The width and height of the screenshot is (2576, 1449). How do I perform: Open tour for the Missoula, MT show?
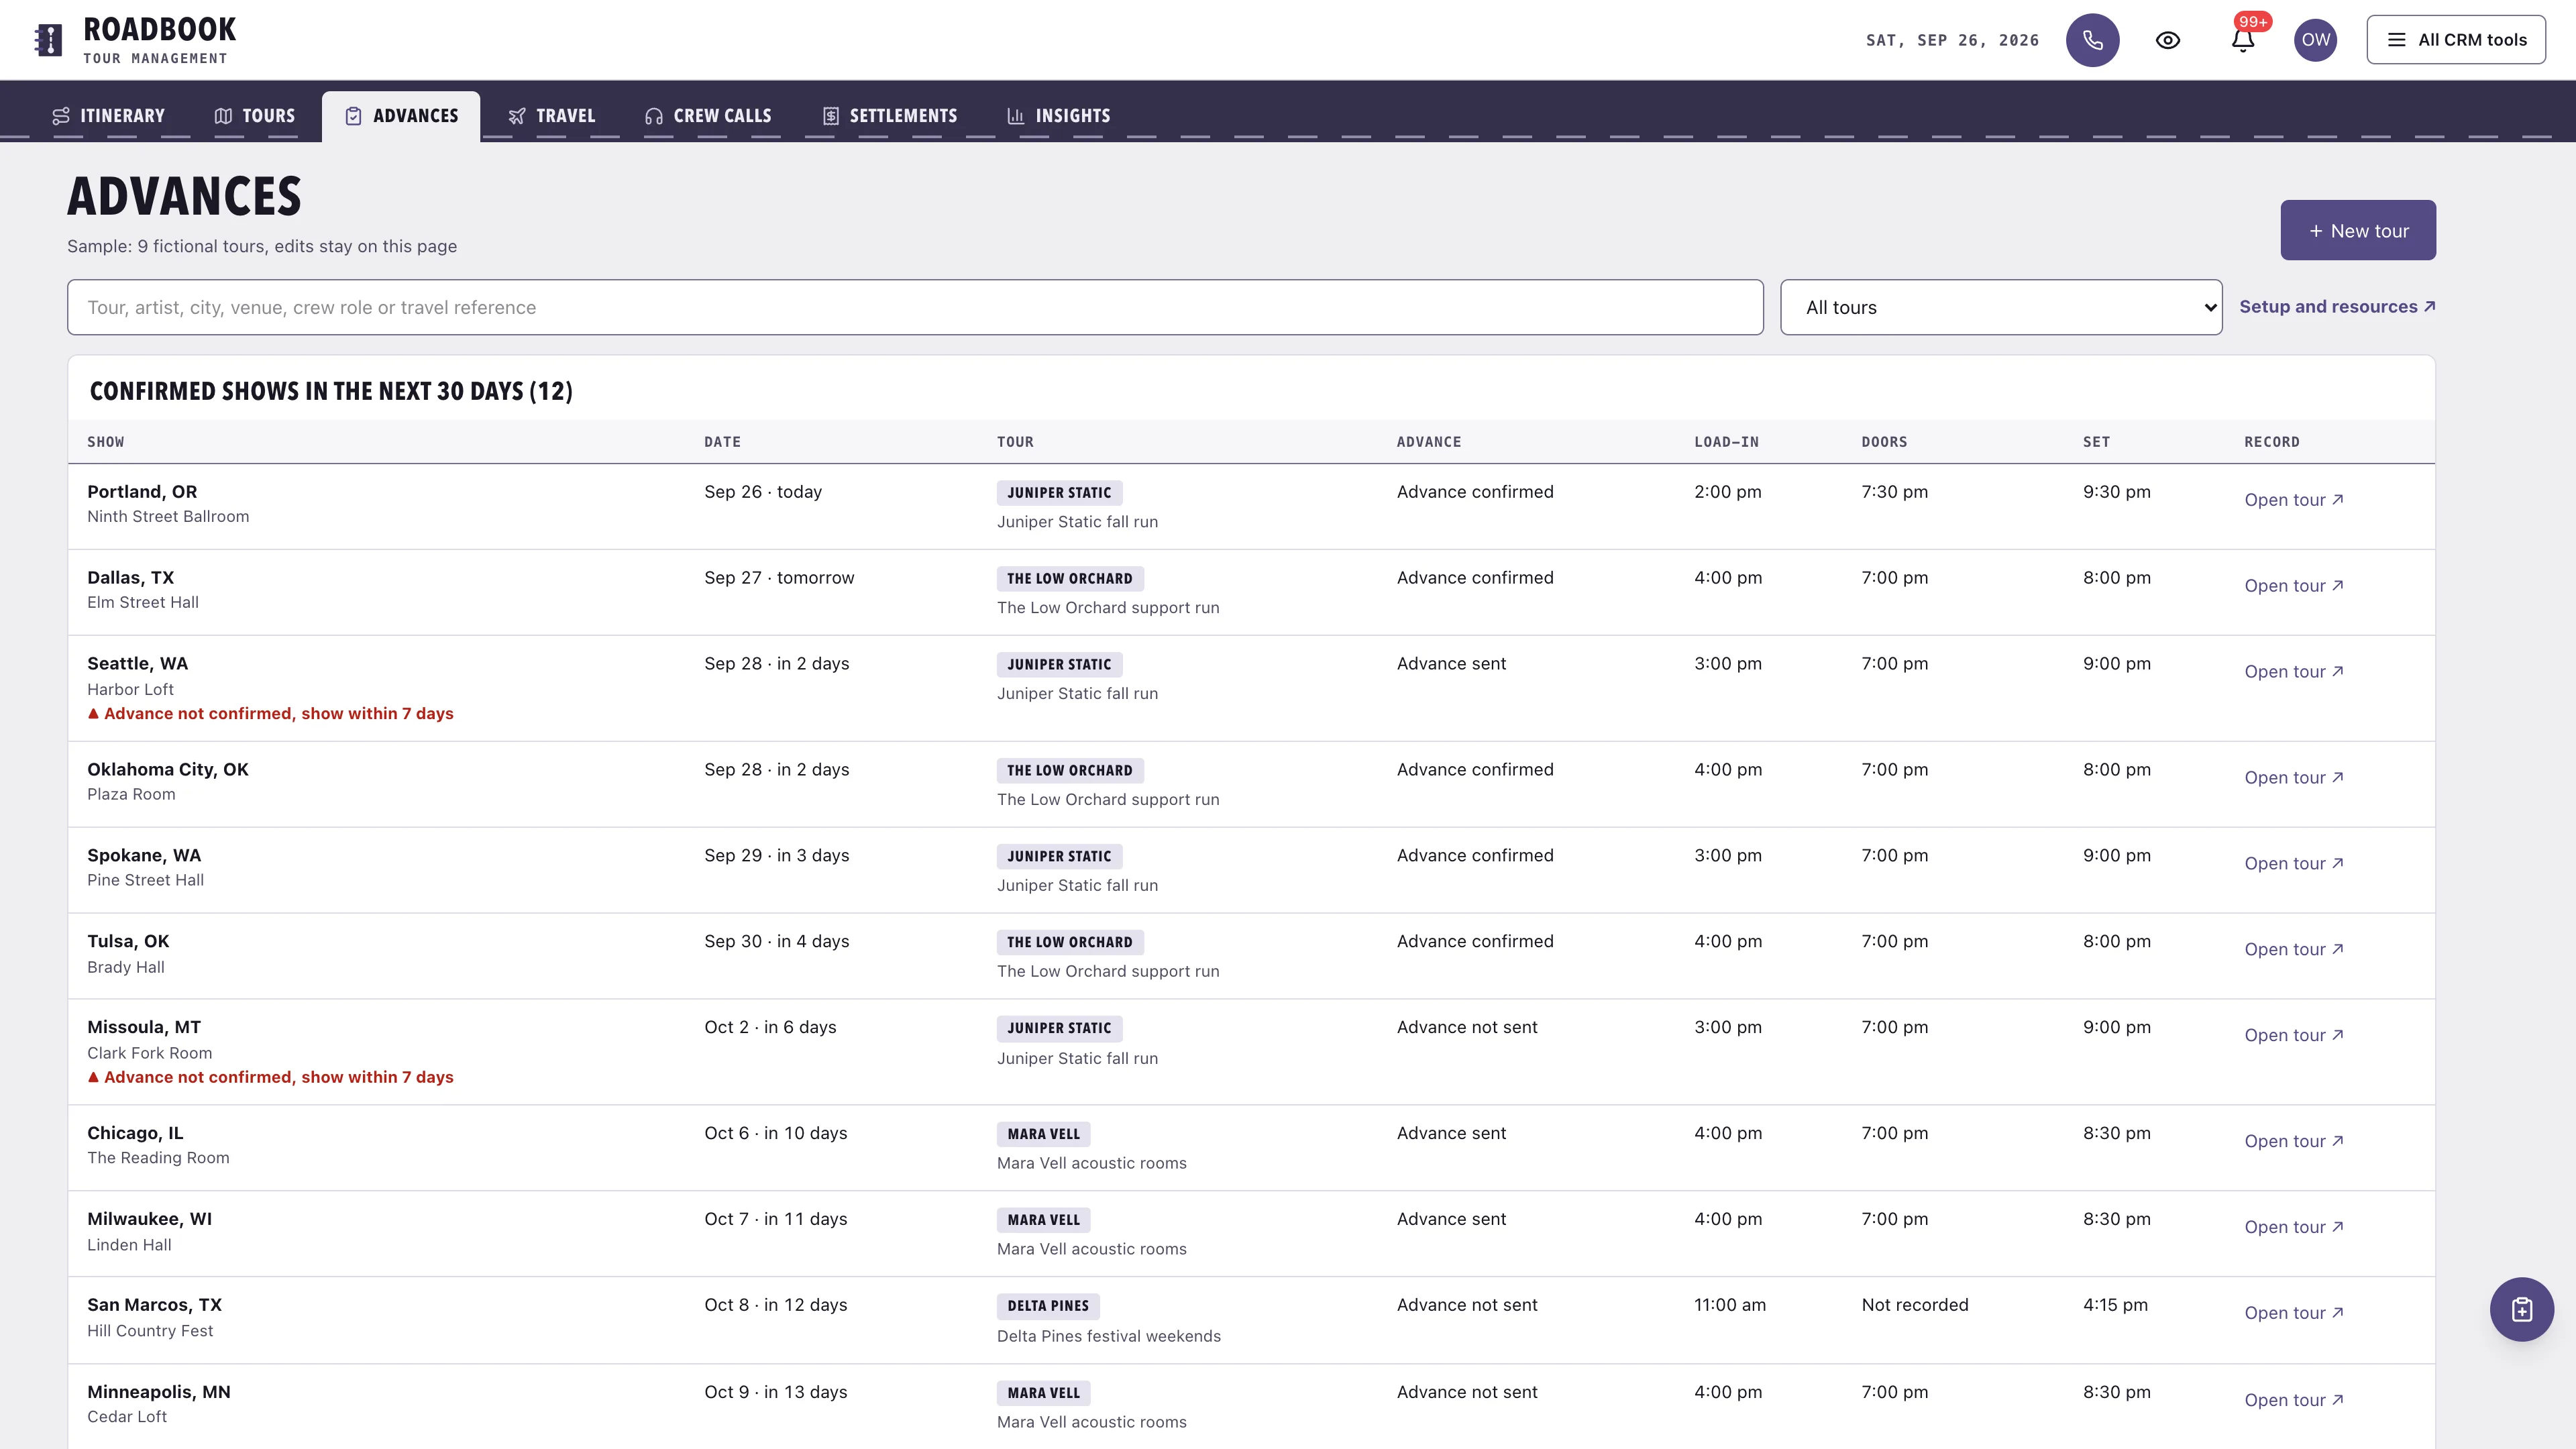[x=2293, y=1035]
